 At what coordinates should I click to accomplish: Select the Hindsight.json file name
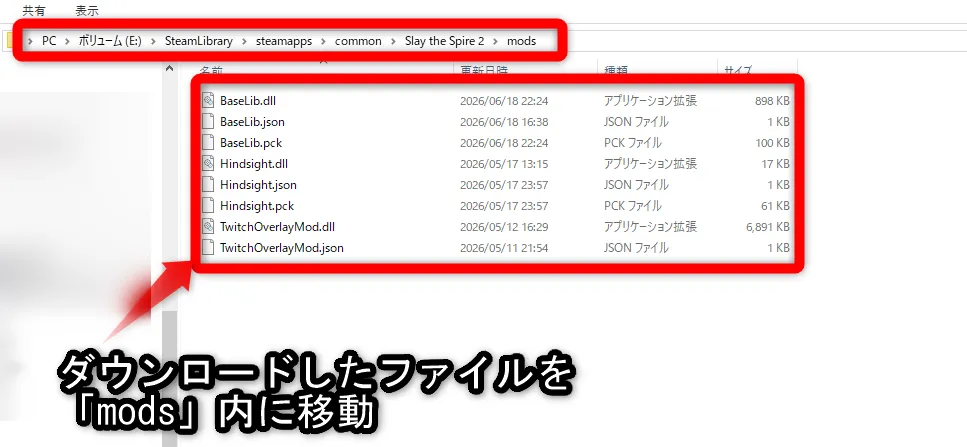coord(258,184)
